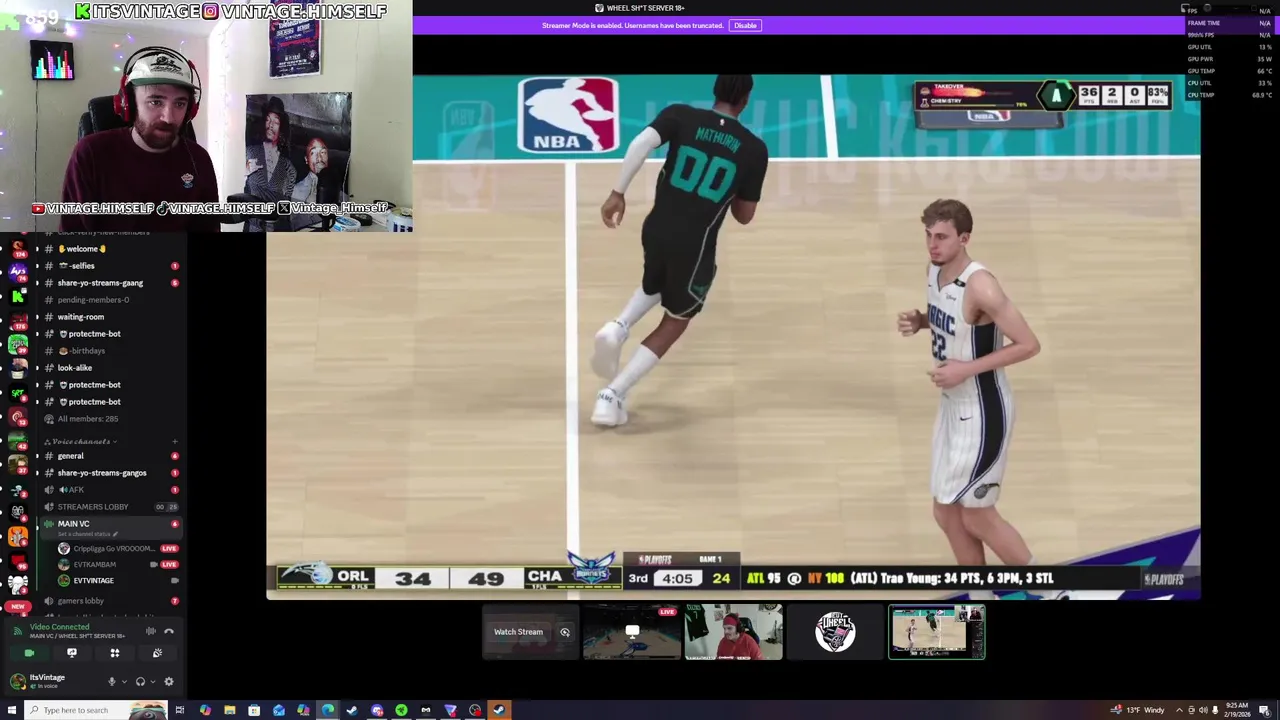Expand the welcome channel arrow
Viewport: 1280px width, 720px height.
(37, 249)
